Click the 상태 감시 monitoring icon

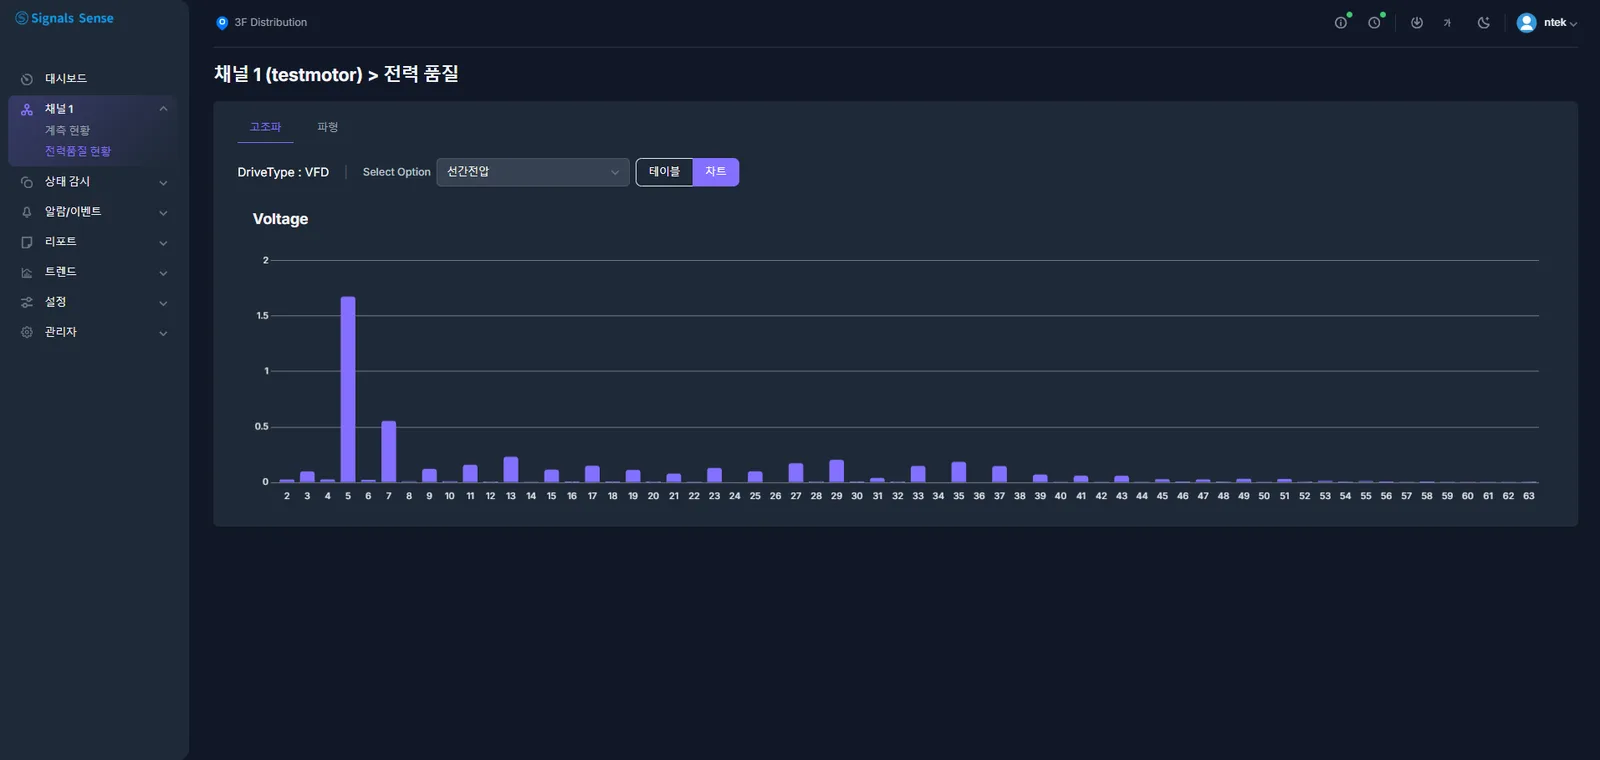point(27,182)
